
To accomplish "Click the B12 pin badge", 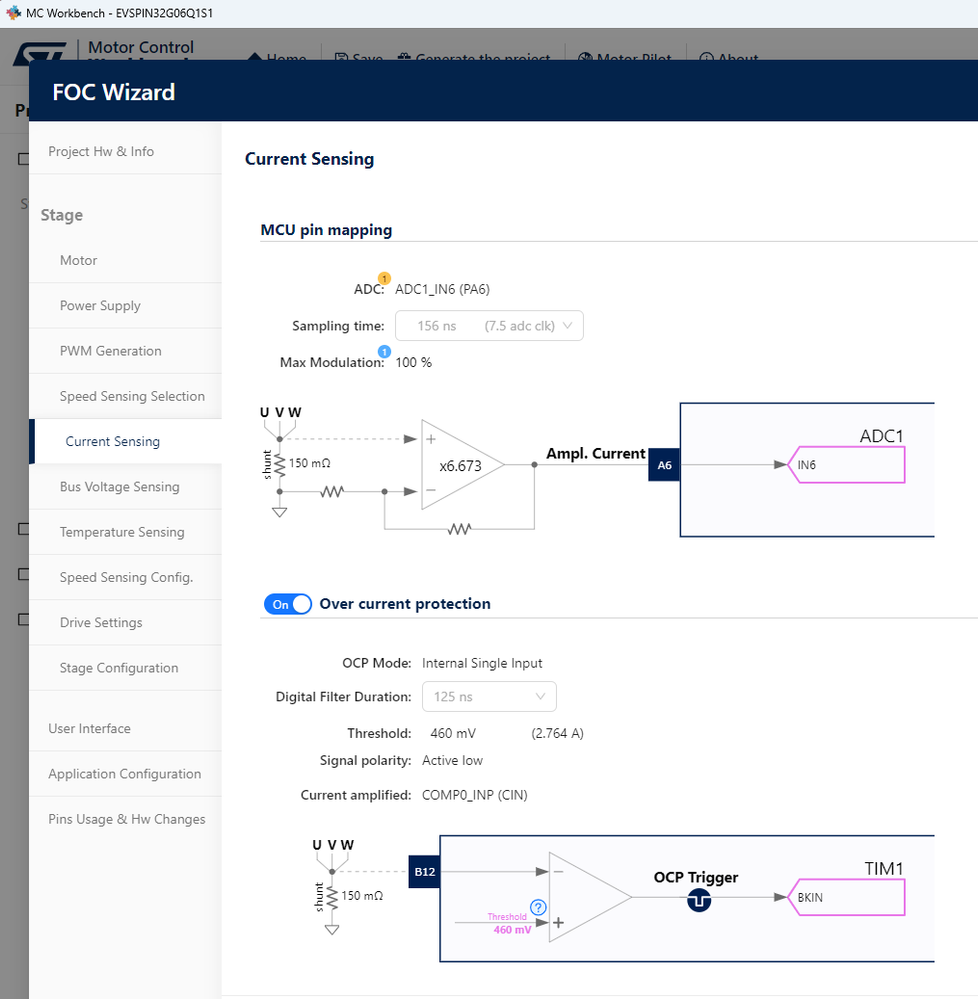I will pos(425,872).
